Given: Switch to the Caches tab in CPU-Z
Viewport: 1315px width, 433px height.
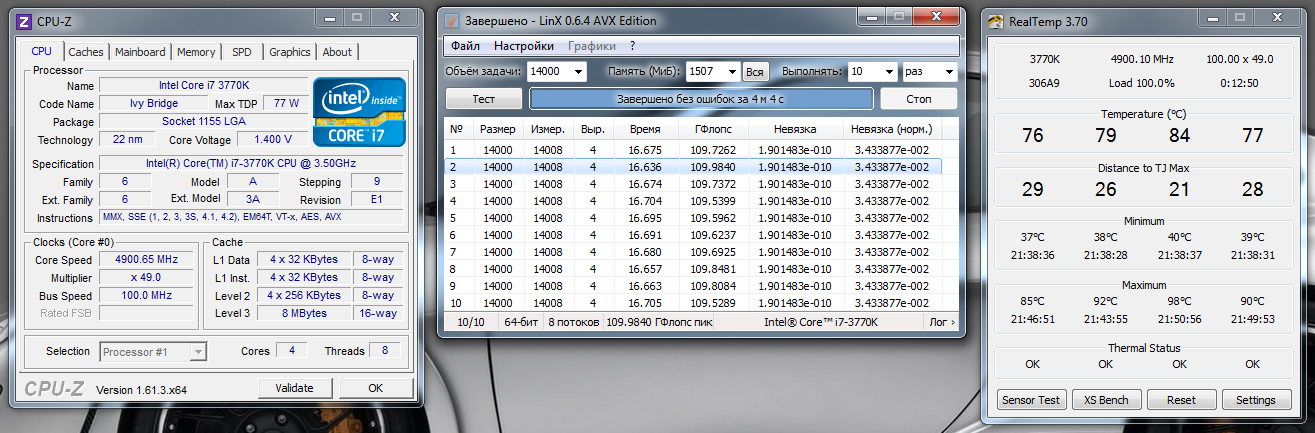Looking at the screenshot, I should pyautogui.click(x=86, y=52).
